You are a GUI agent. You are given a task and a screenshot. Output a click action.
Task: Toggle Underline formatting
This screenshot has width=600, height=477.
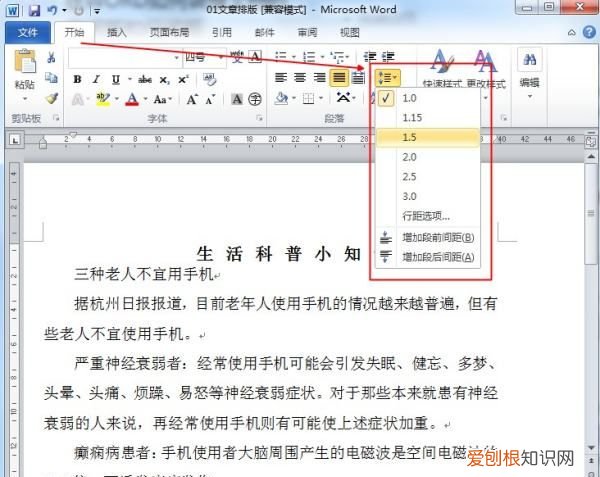tap(116, 79)
